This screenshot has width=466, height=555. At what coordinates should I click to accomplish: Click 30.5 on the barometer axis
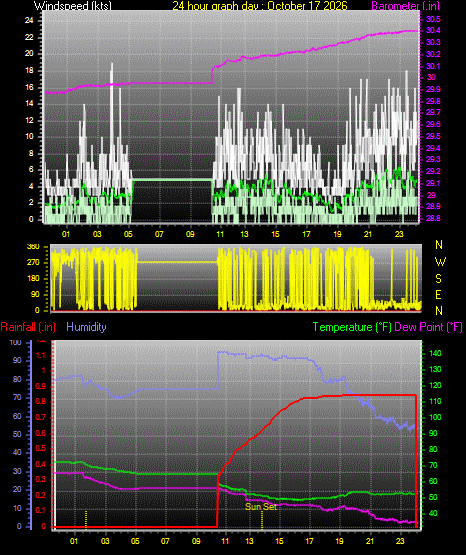point(433,19)
